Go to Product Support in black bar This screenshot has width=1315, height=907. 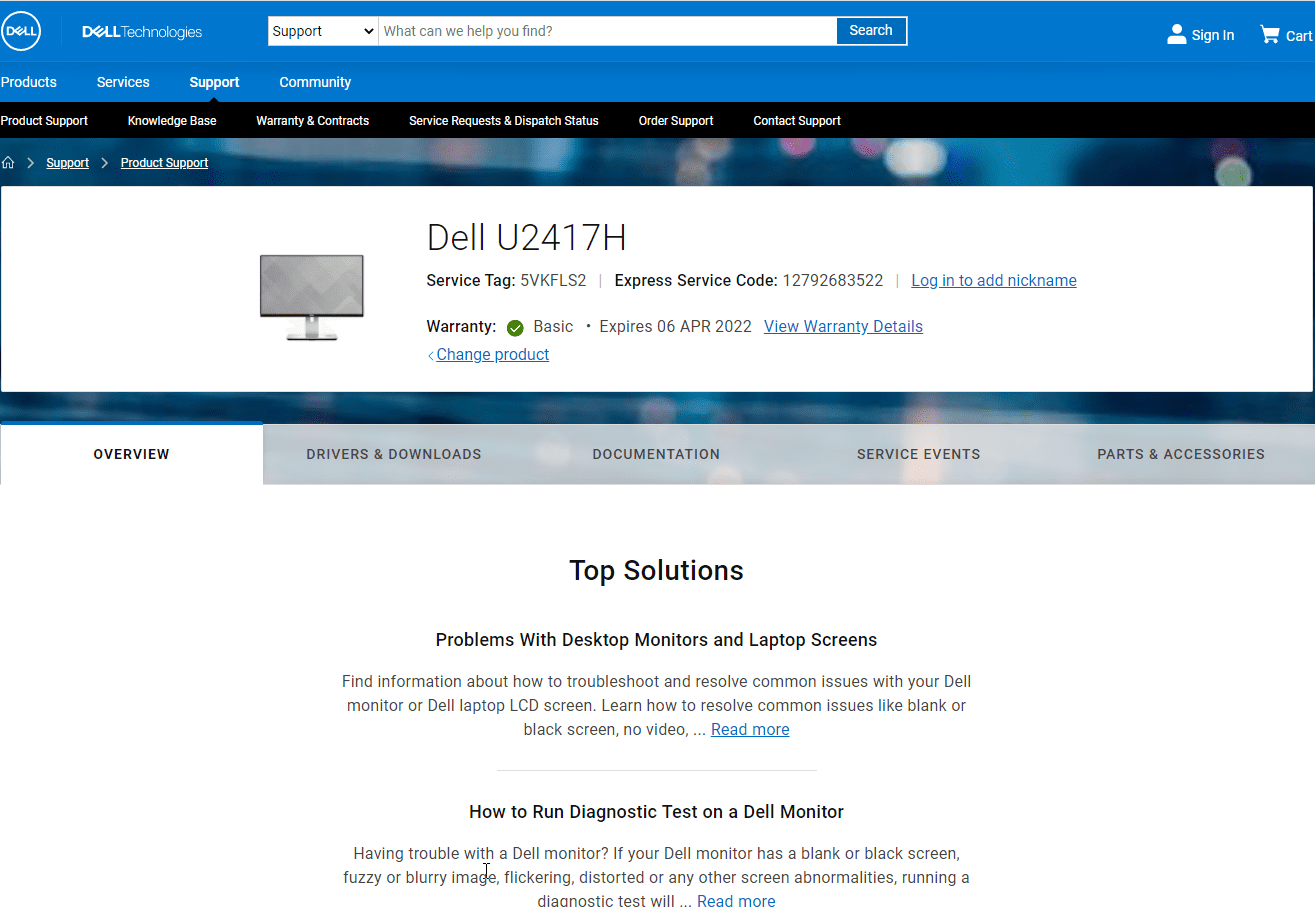point(44,121)
